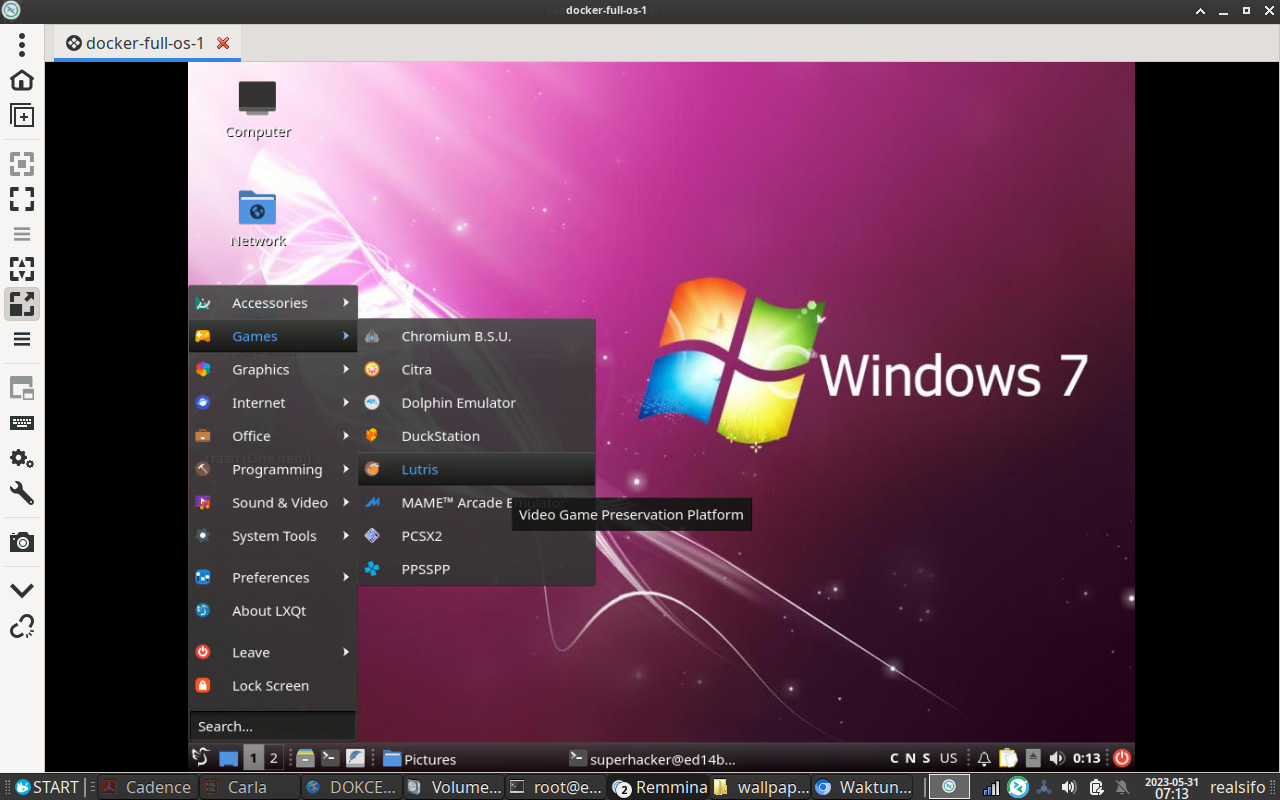Click the host date and time clock
This screenshot has height=800, width=1280.
click(1172, 788)
